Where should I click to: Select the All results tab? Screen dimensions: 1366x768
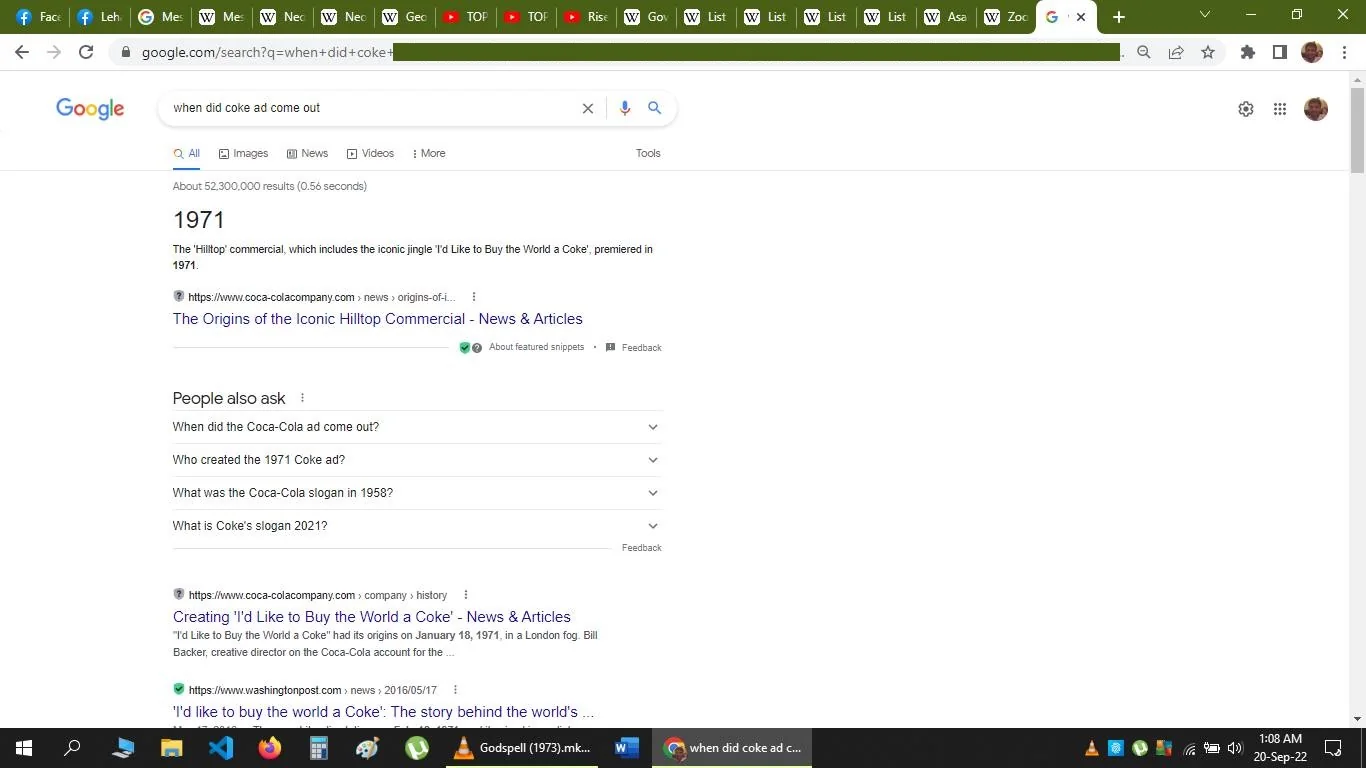click(187, 153)
